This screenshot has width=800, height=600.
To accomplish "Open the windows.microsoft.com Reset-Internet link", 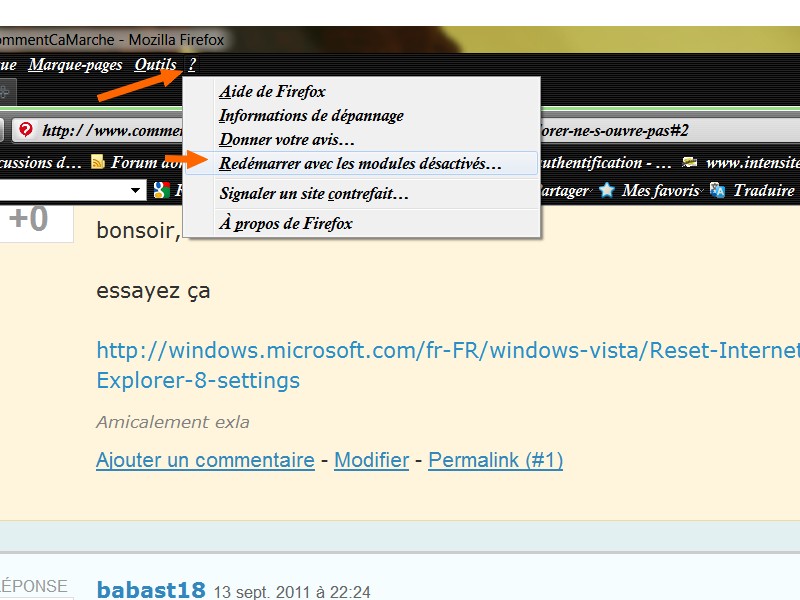I will click(x=448, y=365).
